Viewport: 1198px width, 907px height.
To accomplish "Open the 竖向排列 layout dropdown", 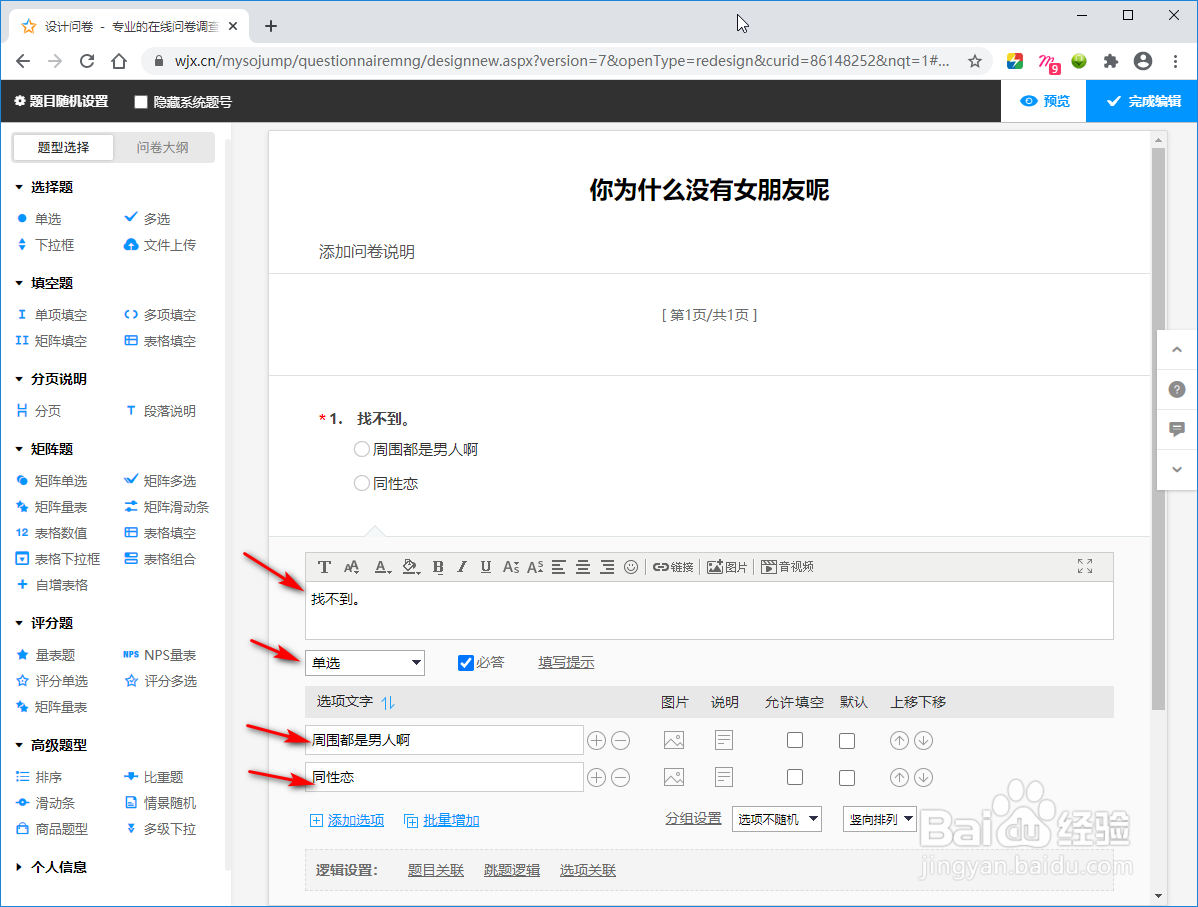I will (878, 818).
